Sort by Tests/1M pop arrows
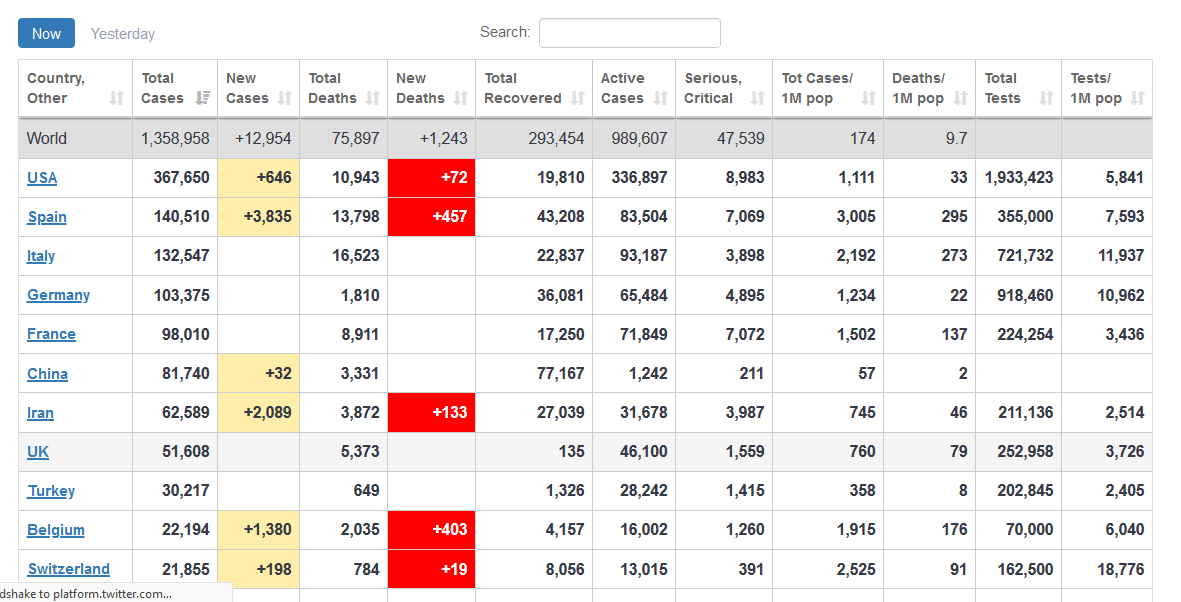Viewport: 1181px width, 602px height. coord(1137,98)
